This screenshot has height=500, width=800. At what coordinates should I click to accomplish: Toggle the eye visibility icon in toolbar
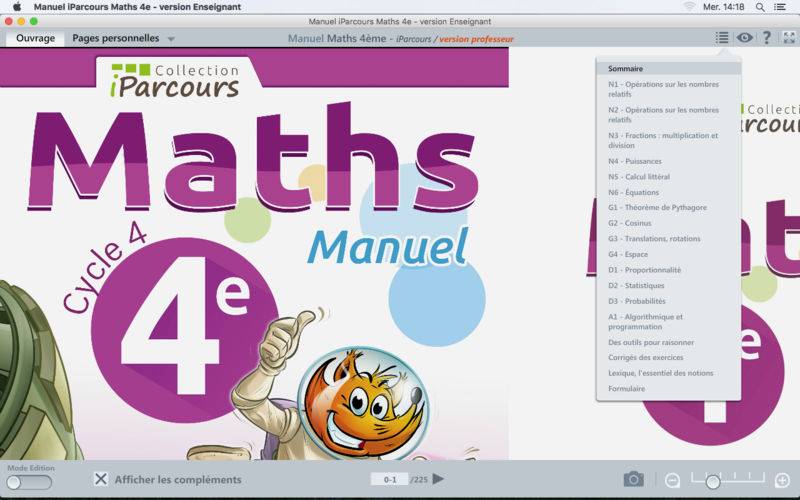tap(744, 38)
